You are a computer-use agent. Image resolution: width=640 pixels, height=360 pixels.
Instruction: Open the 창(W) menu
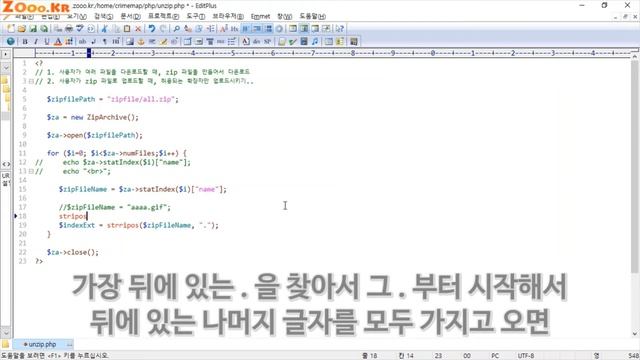click(x=284, y=16)
